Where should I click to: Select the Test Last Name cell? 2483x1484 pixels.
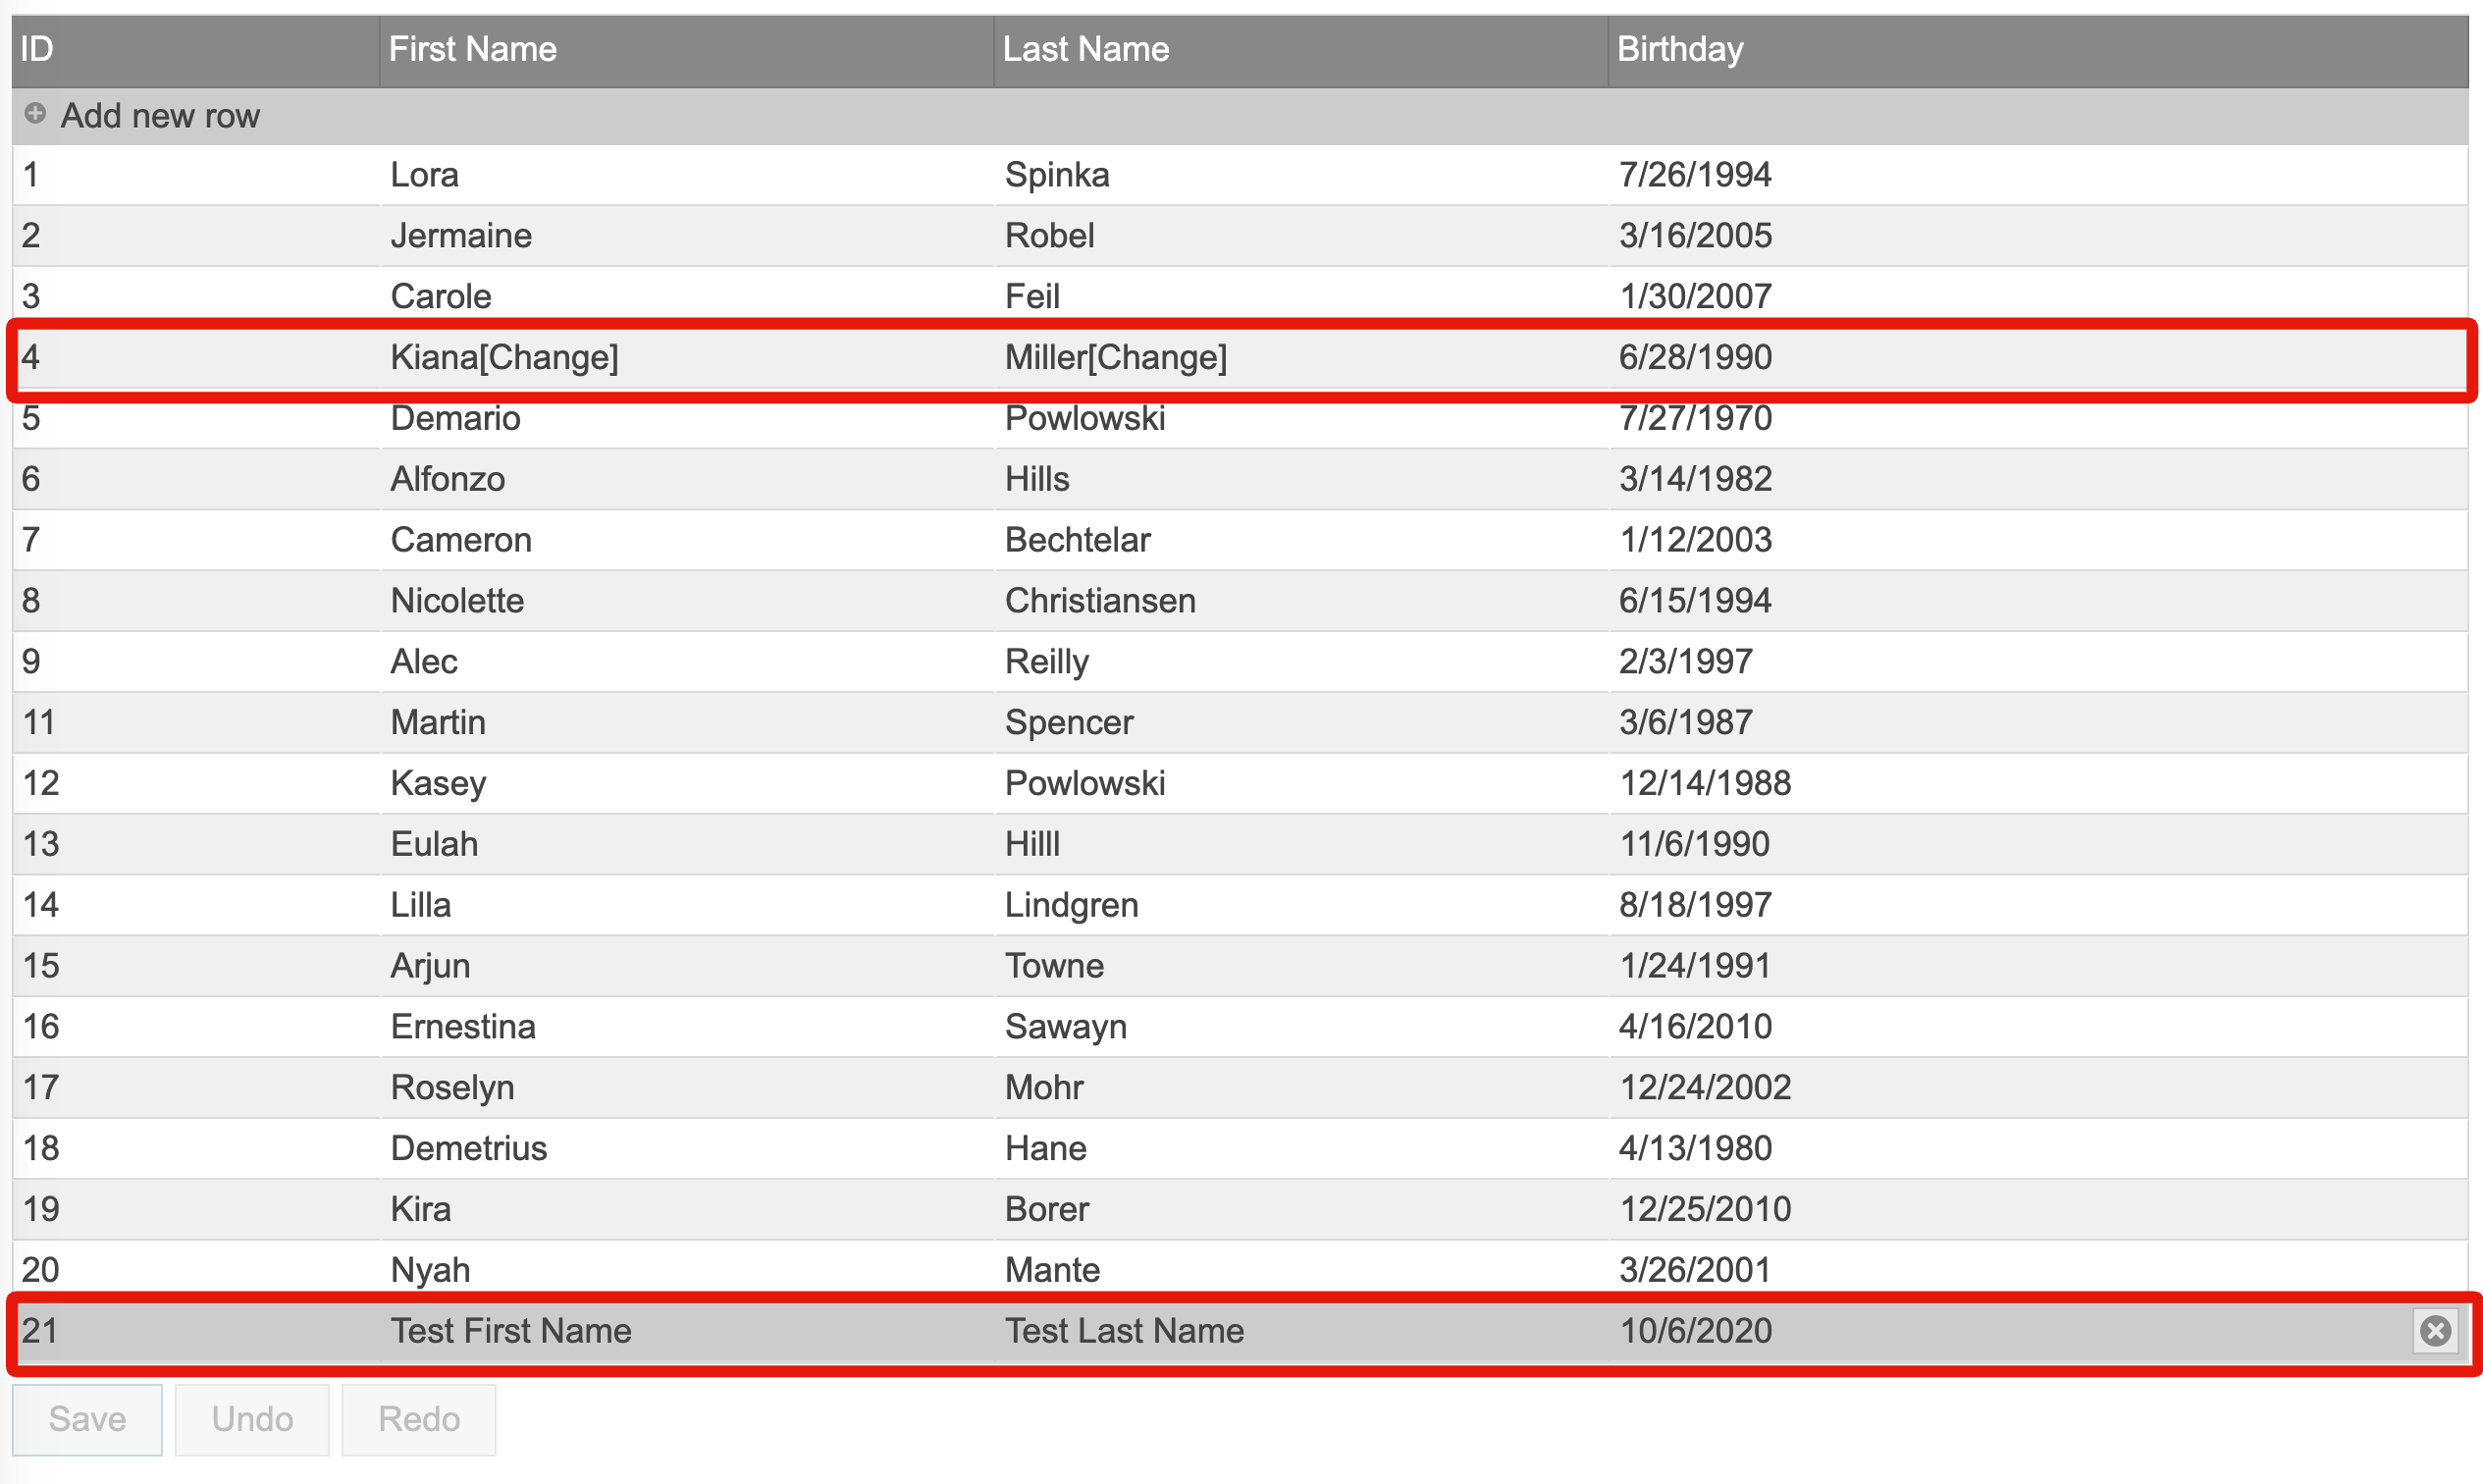pyautogui.click(x=1124, y=1330)
